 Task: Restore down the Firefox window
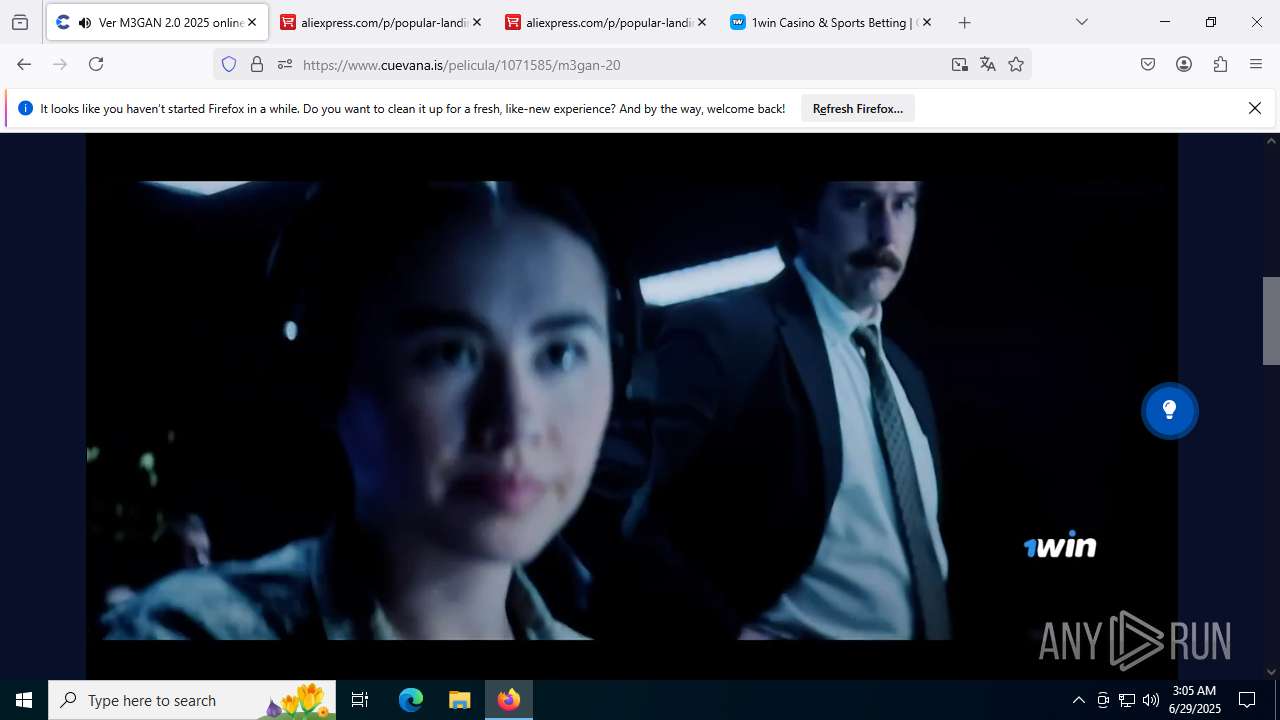point(1211,22)
